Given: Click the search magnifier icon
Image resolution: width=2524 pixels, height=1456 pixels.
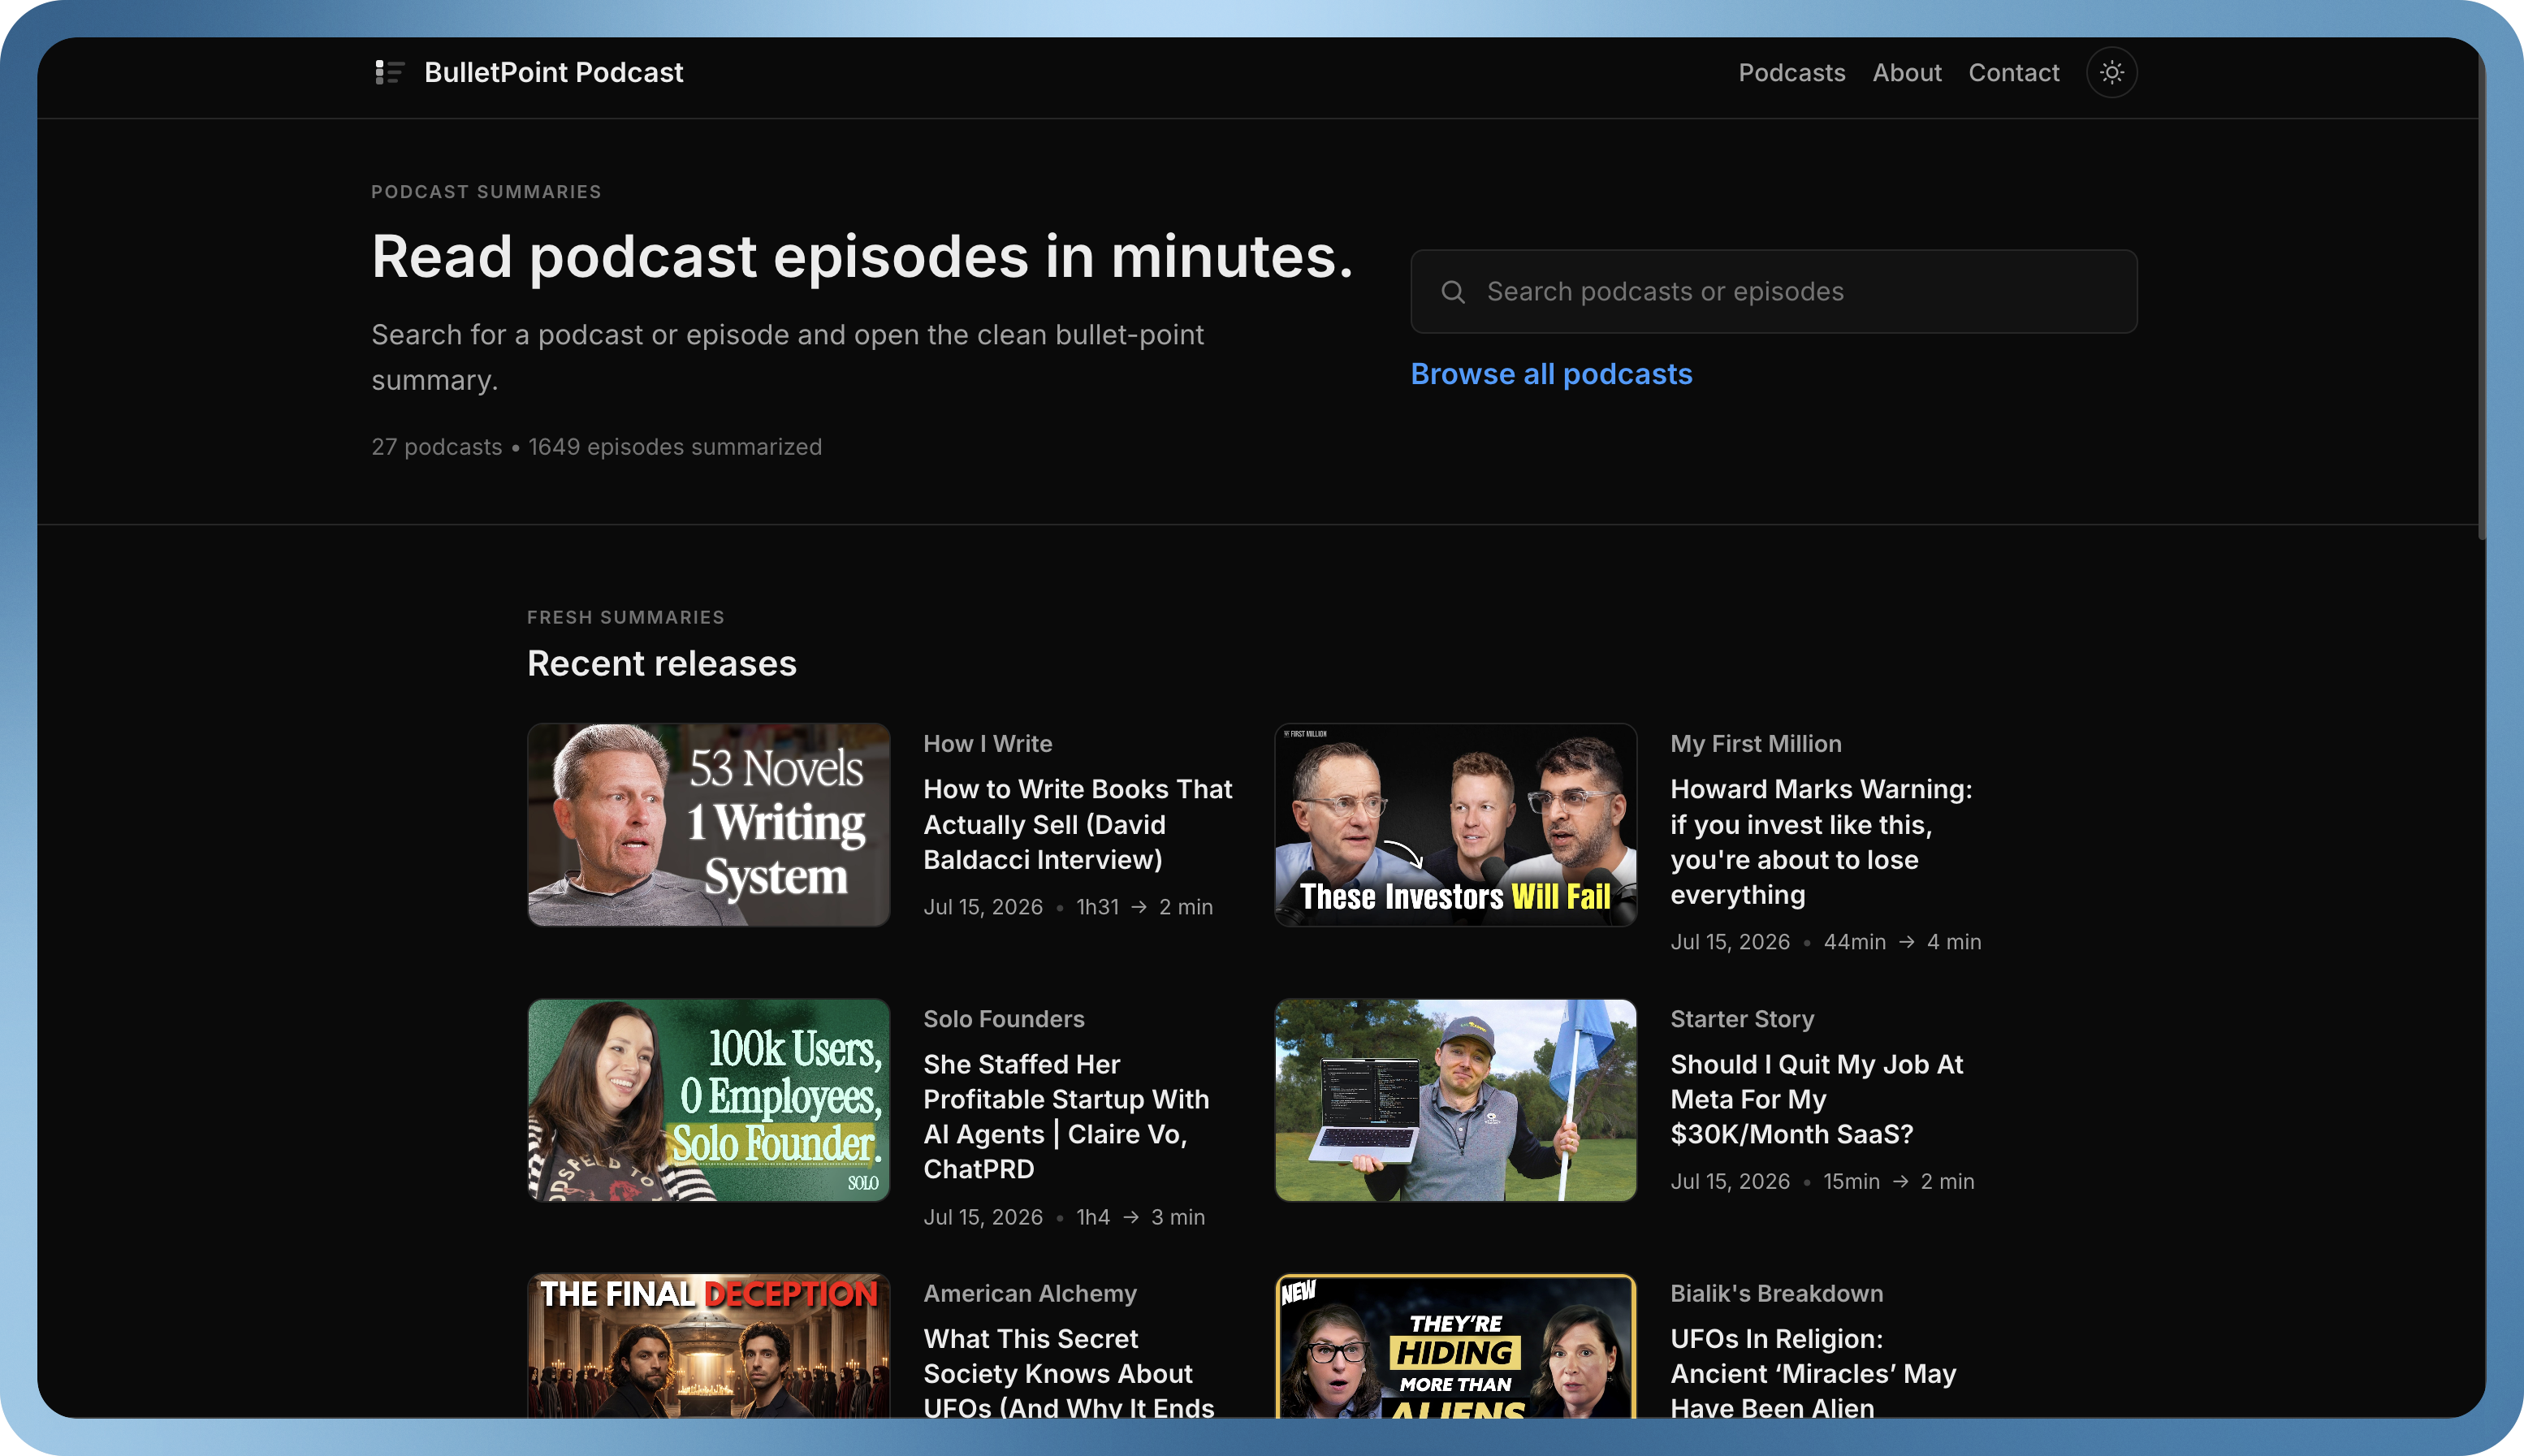Looking at the screenshot, I should coord(1453,292).
